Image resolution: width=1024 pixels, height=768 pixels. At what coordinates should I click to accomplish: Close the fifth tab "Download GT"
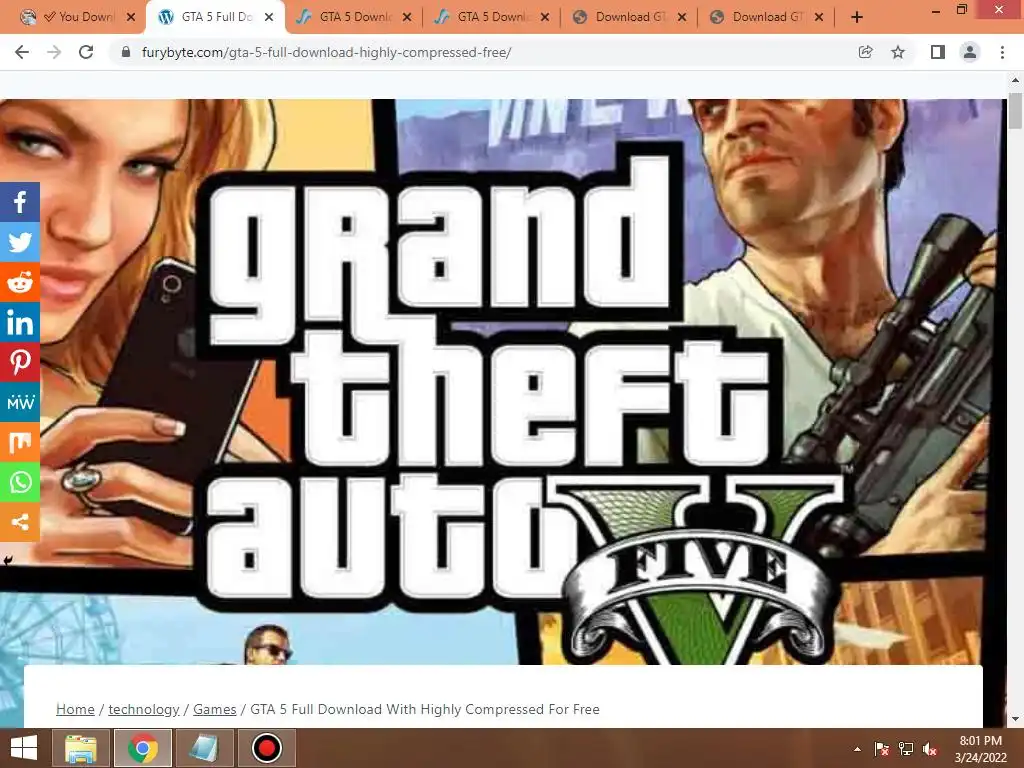pyautogui.click(x=682, y=18)
